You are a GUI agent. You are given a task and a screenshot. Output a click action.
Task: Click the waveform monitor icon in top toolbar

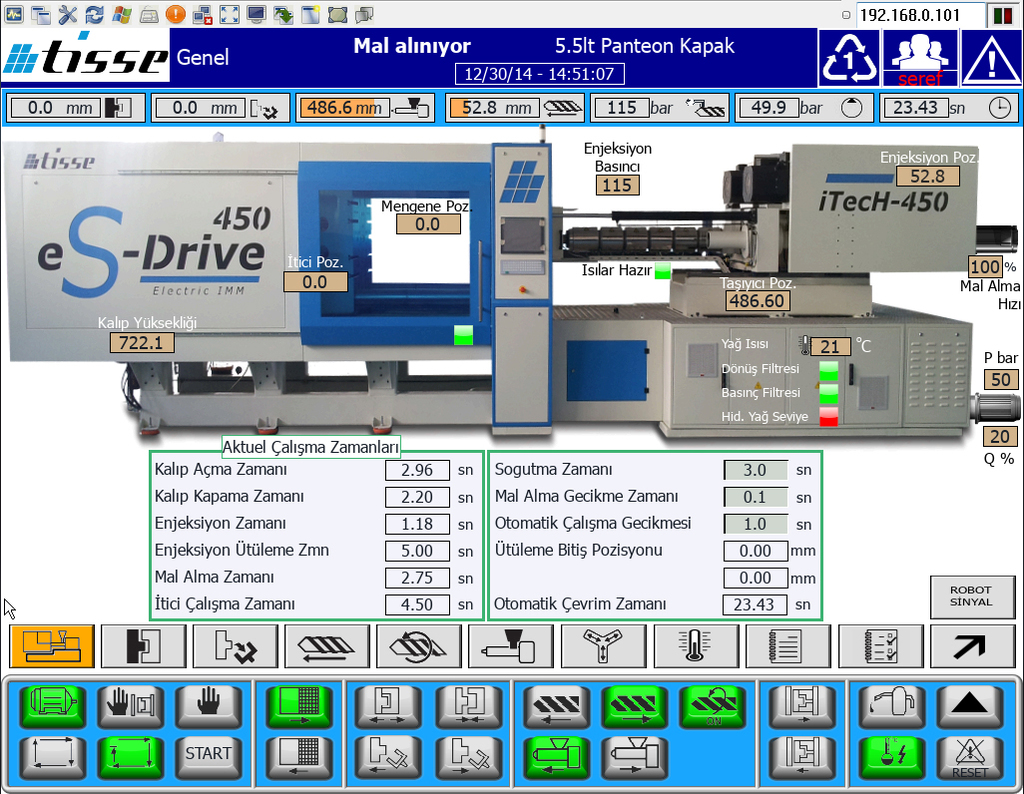[x=13, y=14]
